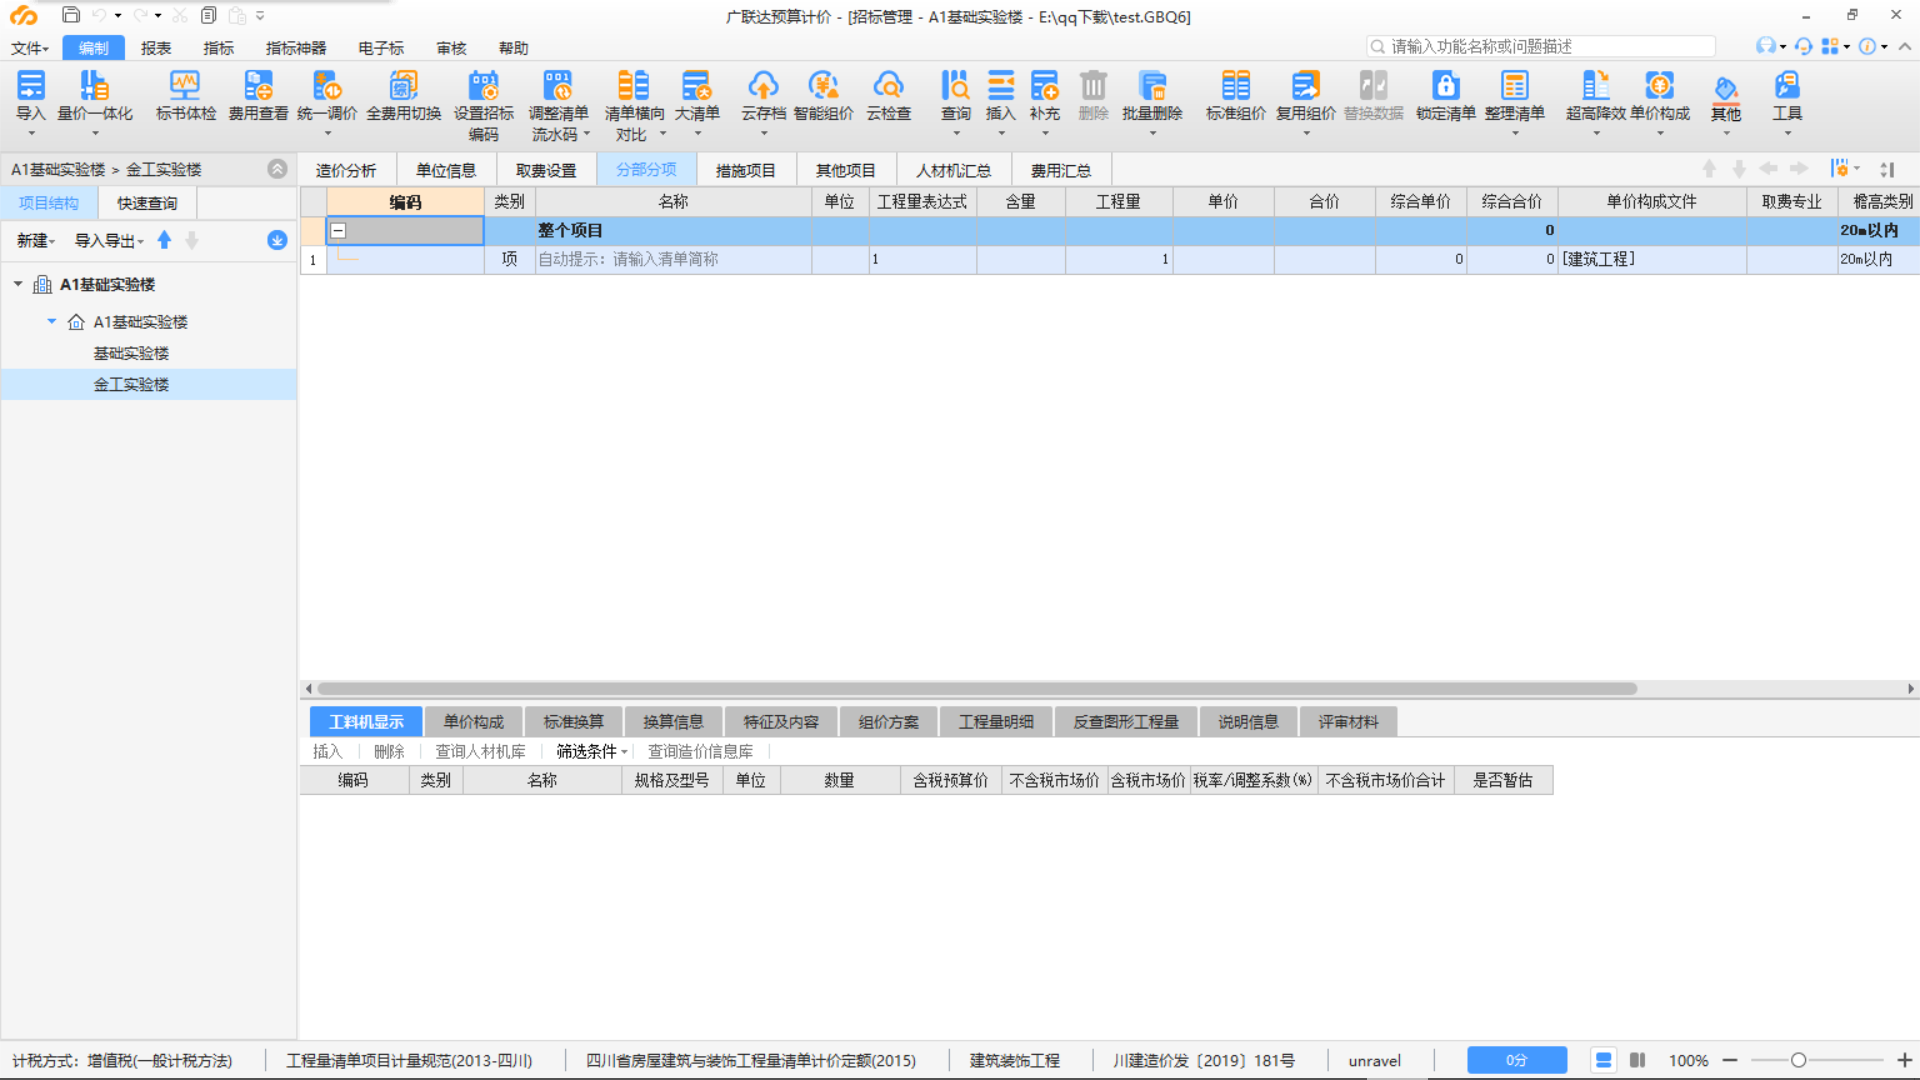Click the zoom out minus button
This screenshot has width=1920, height=1080.
click(1730, 1060)
